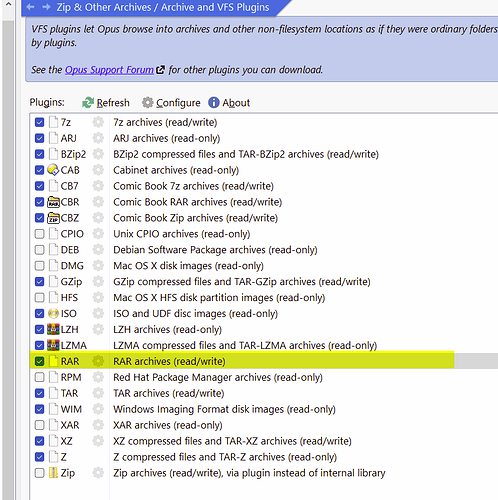The width and height of the screenshot is (498, 500).
Task: Click the CBZ plugin ZIP folder icon
Action: [53, 218]
